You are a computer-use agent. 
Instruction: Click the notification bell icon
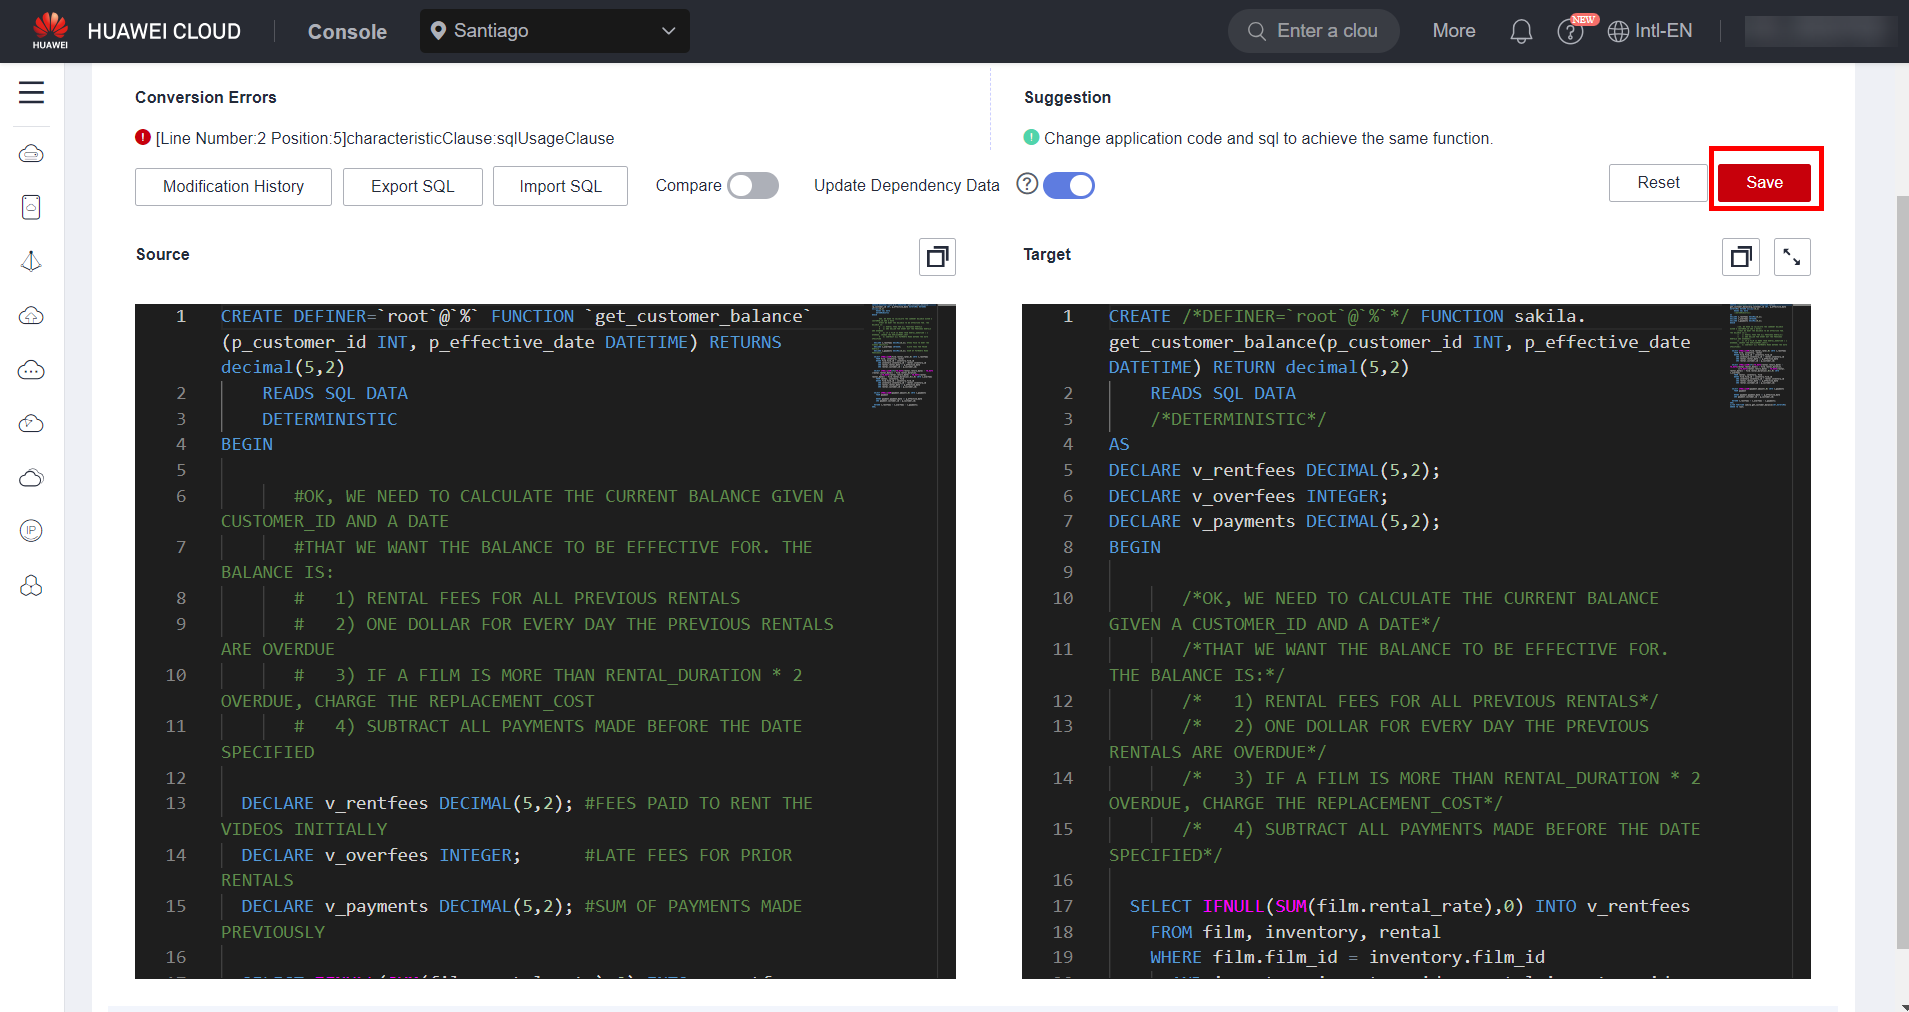[1520, 32]
